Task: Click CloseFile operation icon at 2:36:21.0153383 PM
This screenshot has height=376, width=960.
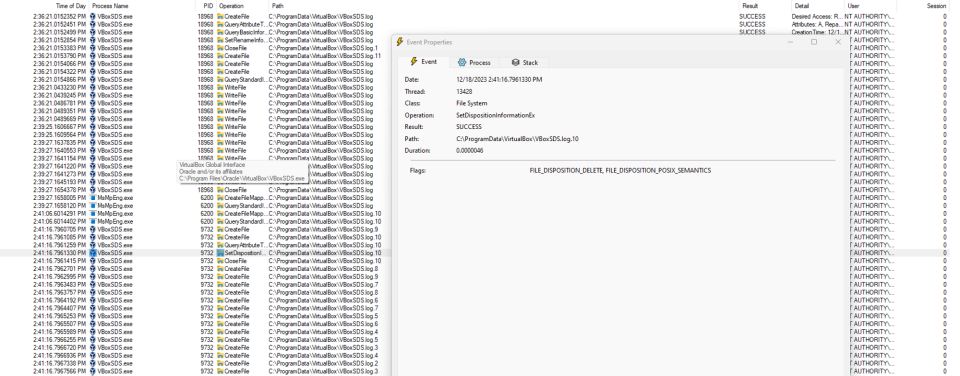Action: 220,48
